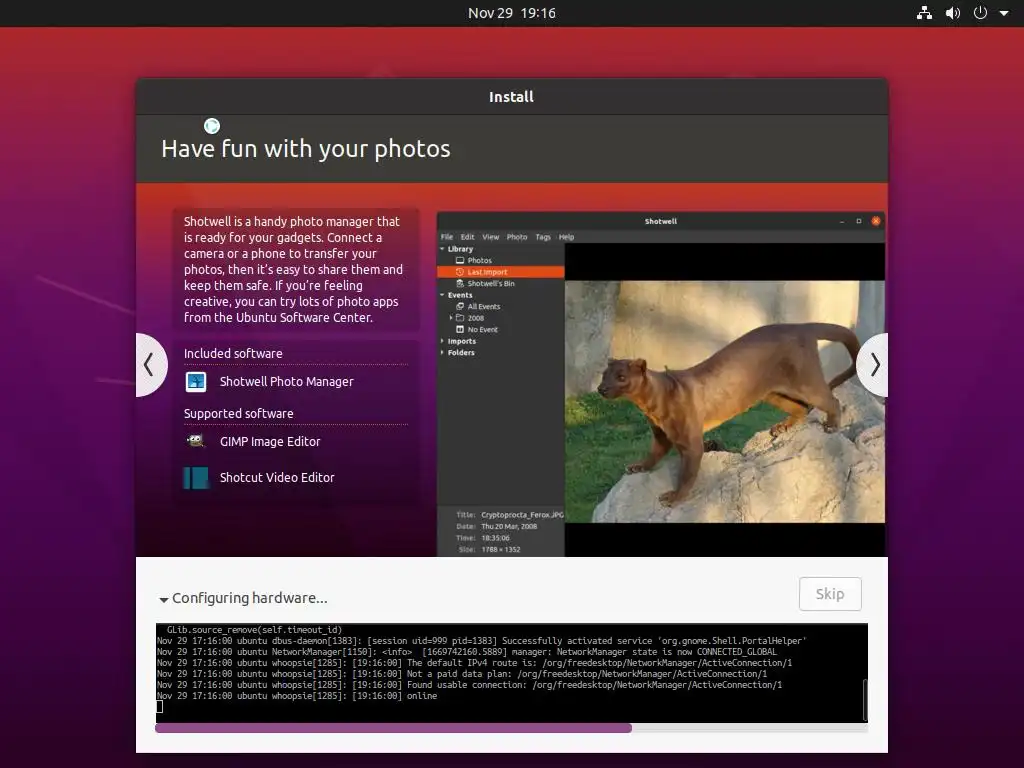This screenshot has width=1024, height=768.
Task: Click the GIMP Image Editor icon
Action: [x=196, y=441]
